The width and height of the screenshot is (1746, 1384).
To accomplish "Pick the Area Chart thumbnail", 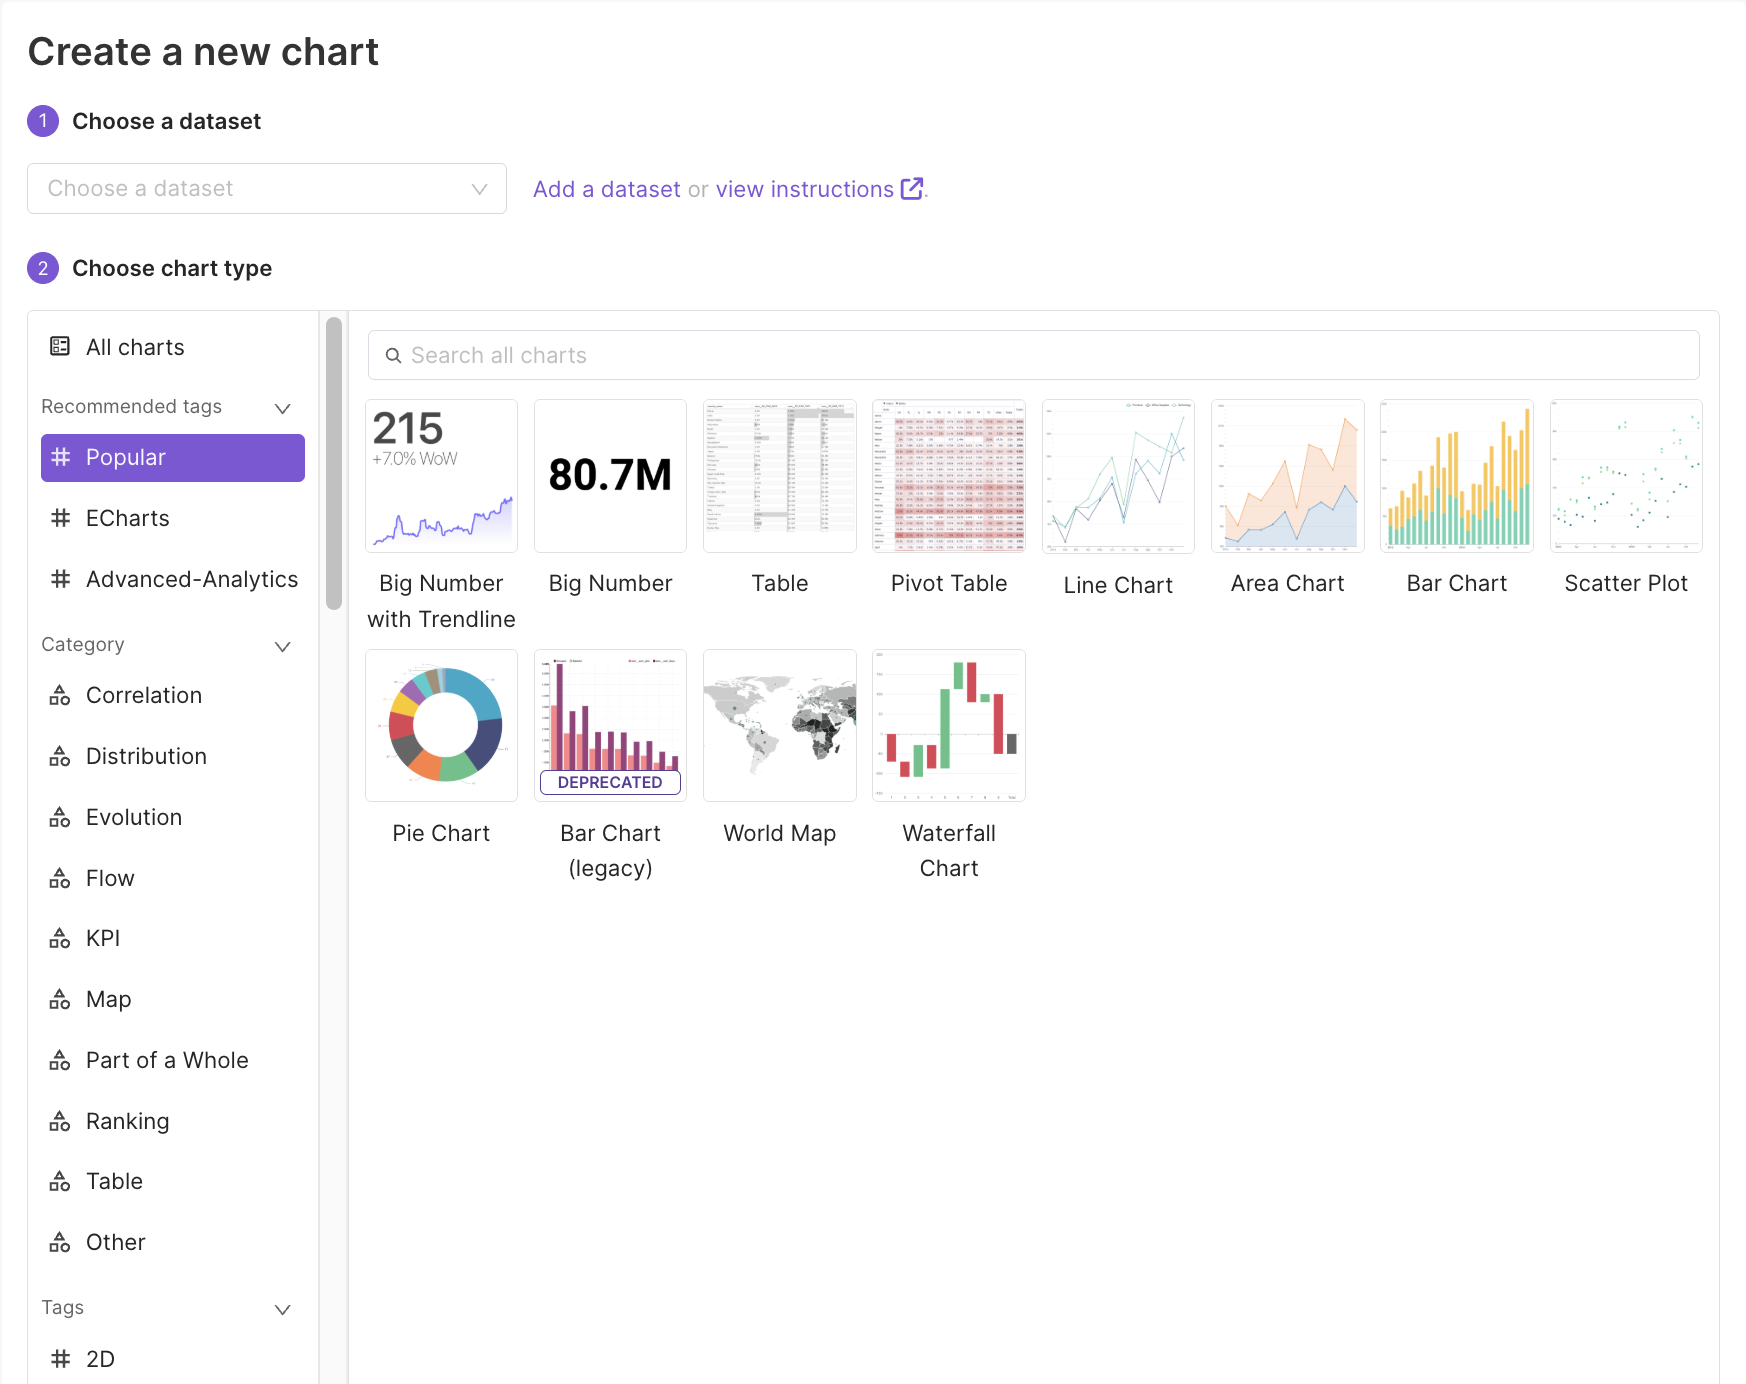I will (x=1287, y=476).
